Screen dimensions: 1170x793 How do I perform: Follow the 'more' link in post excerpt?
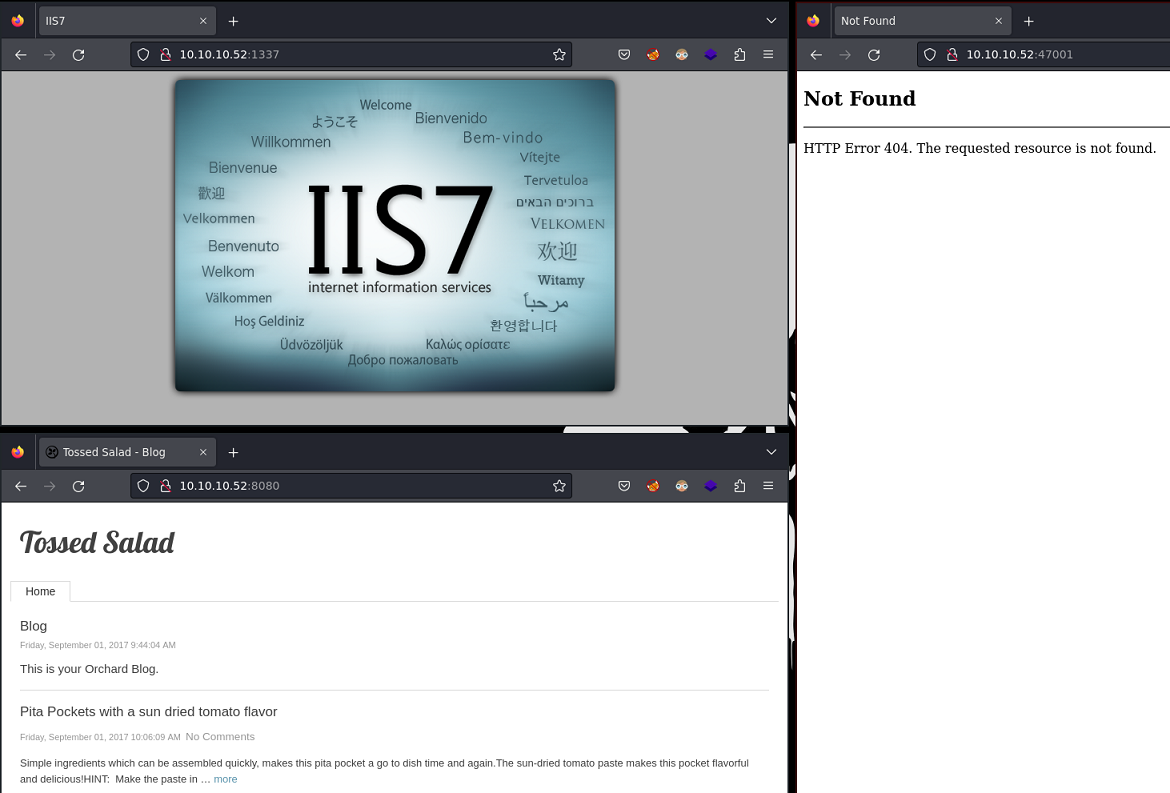click(x=225, y=779)
